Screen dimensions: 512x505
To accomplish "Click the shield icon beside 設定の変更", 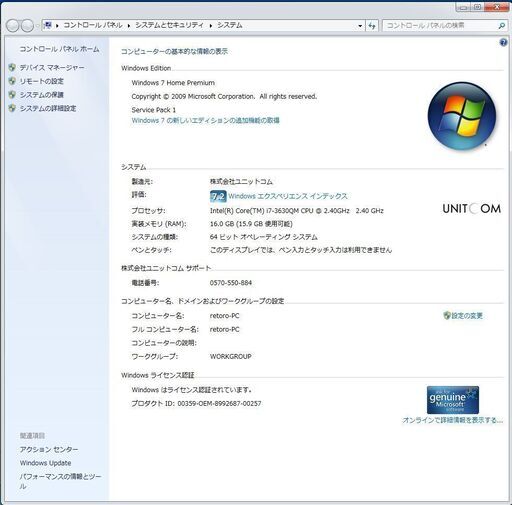I will [447, 316].
